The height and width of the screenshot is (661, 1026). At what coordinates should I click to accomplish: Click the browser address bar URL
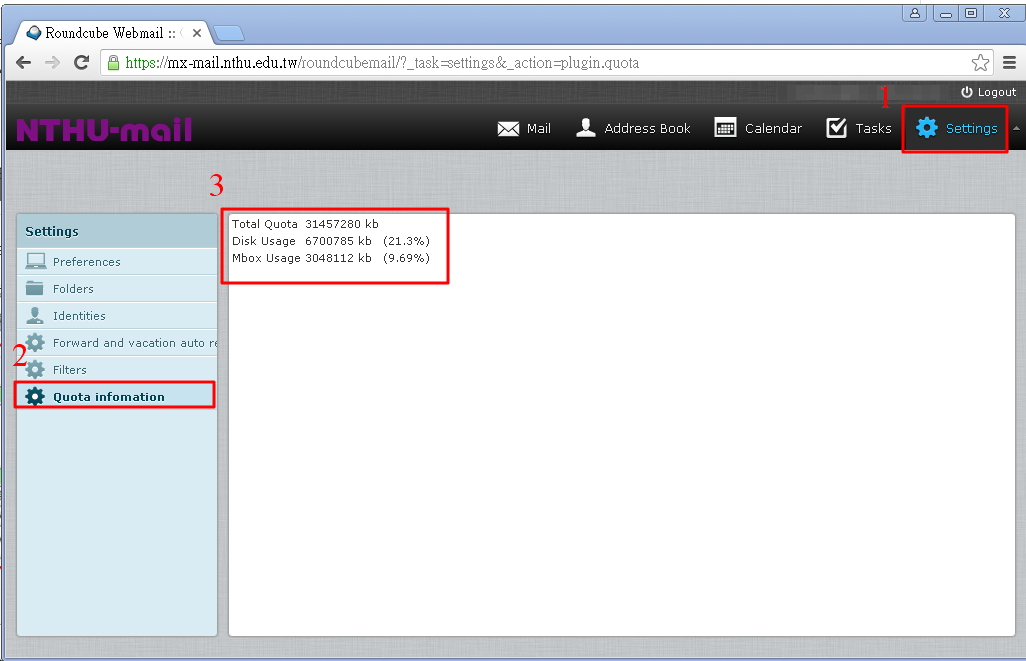[x=400, y=62]
